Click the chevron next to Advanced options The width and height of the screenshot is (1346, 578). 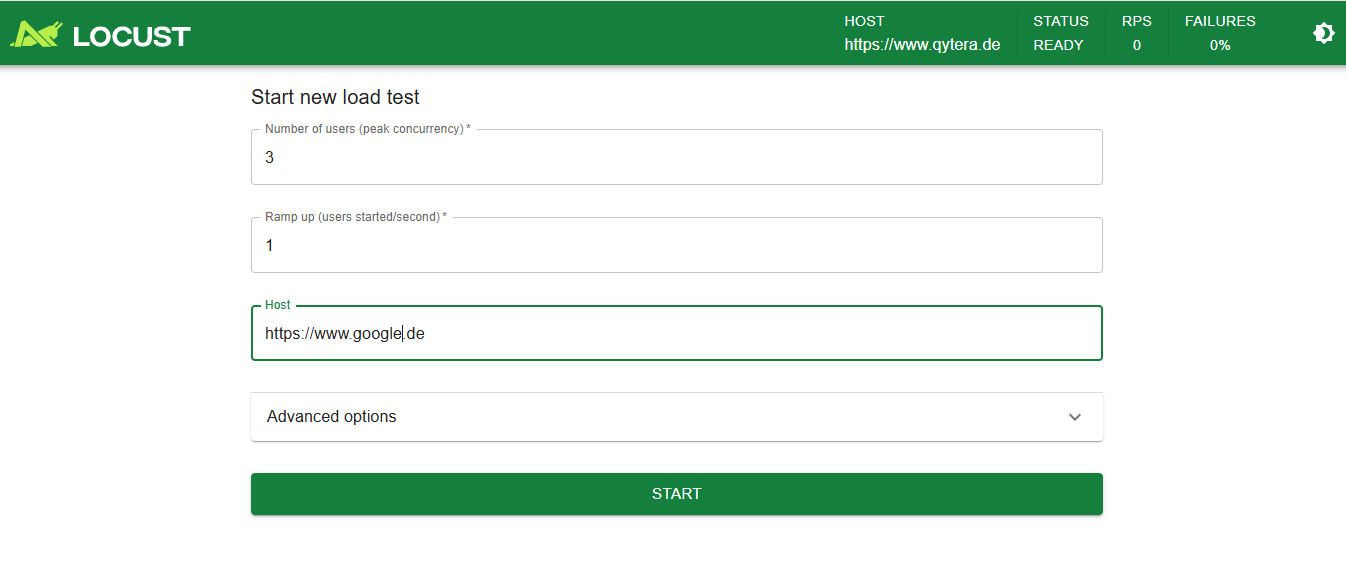1075,416
